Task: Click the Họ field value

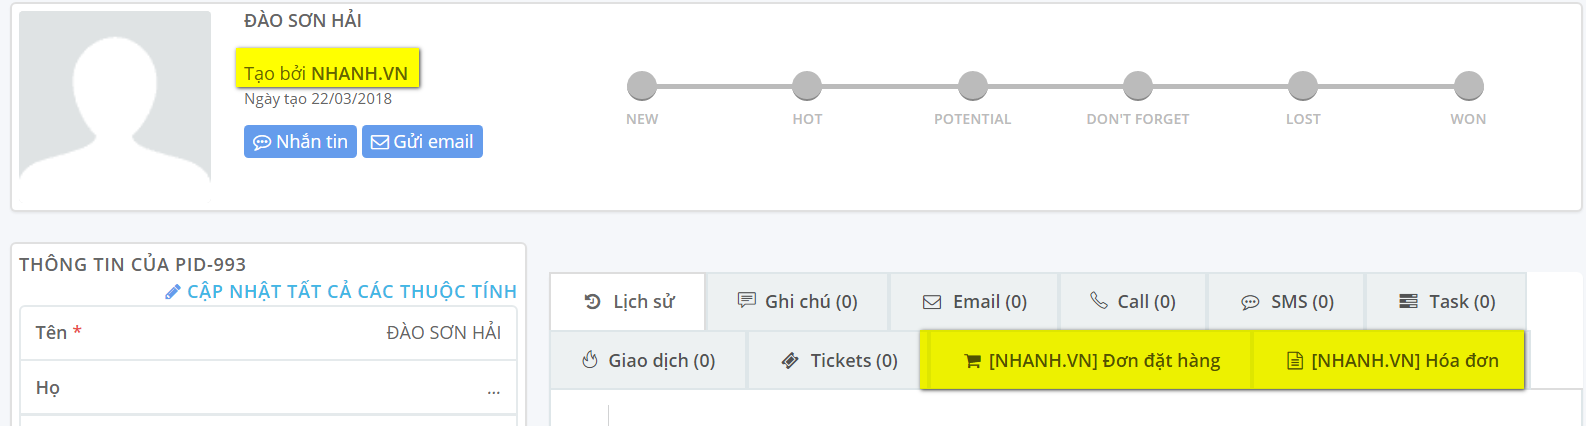Action: [494, 388]
